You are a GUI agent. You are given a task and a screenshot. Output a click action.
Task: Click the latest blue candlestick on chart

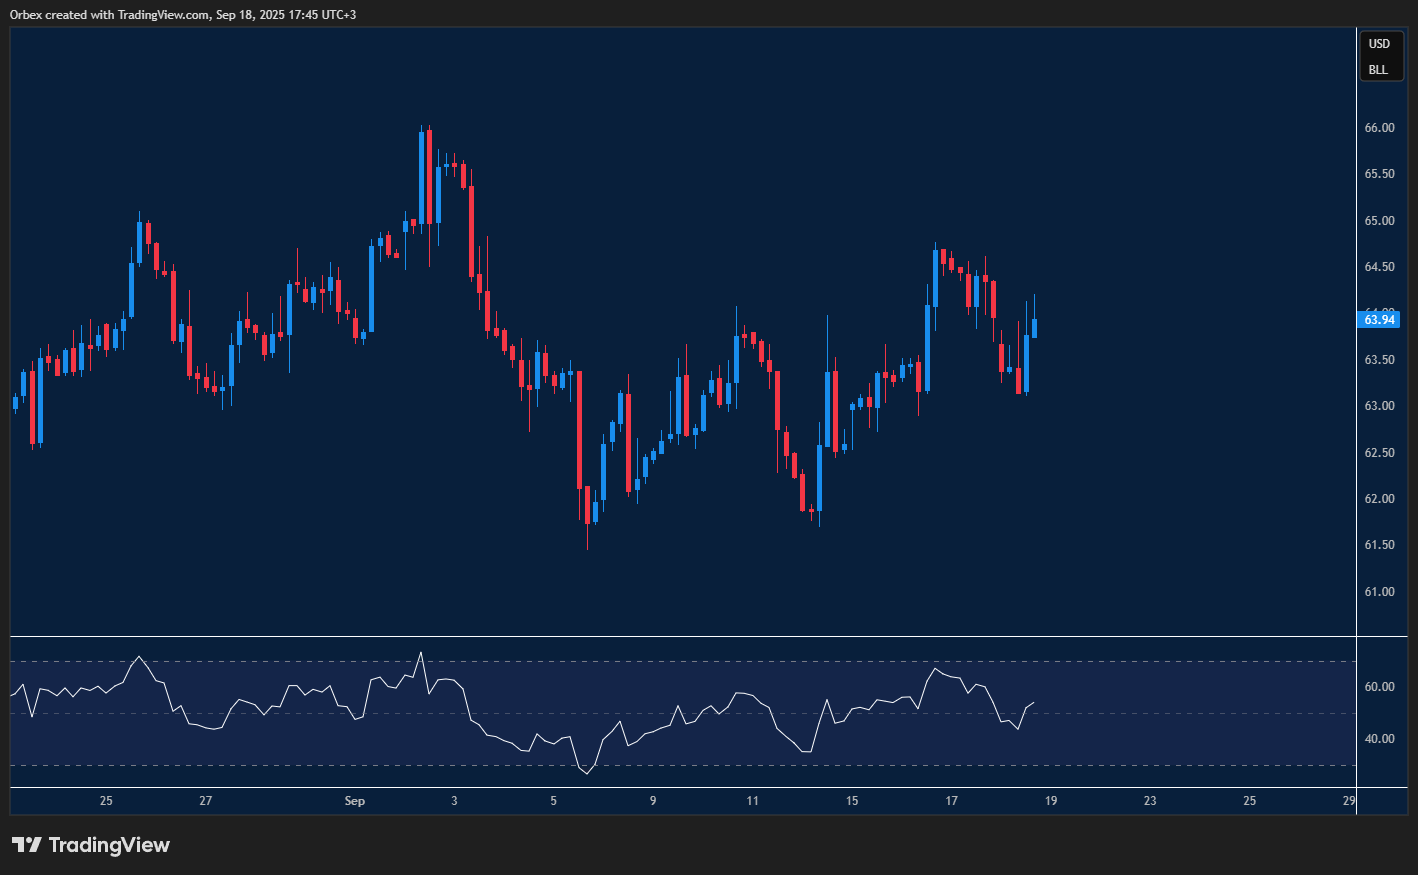pyautogui.click(x=1034, y=328)
